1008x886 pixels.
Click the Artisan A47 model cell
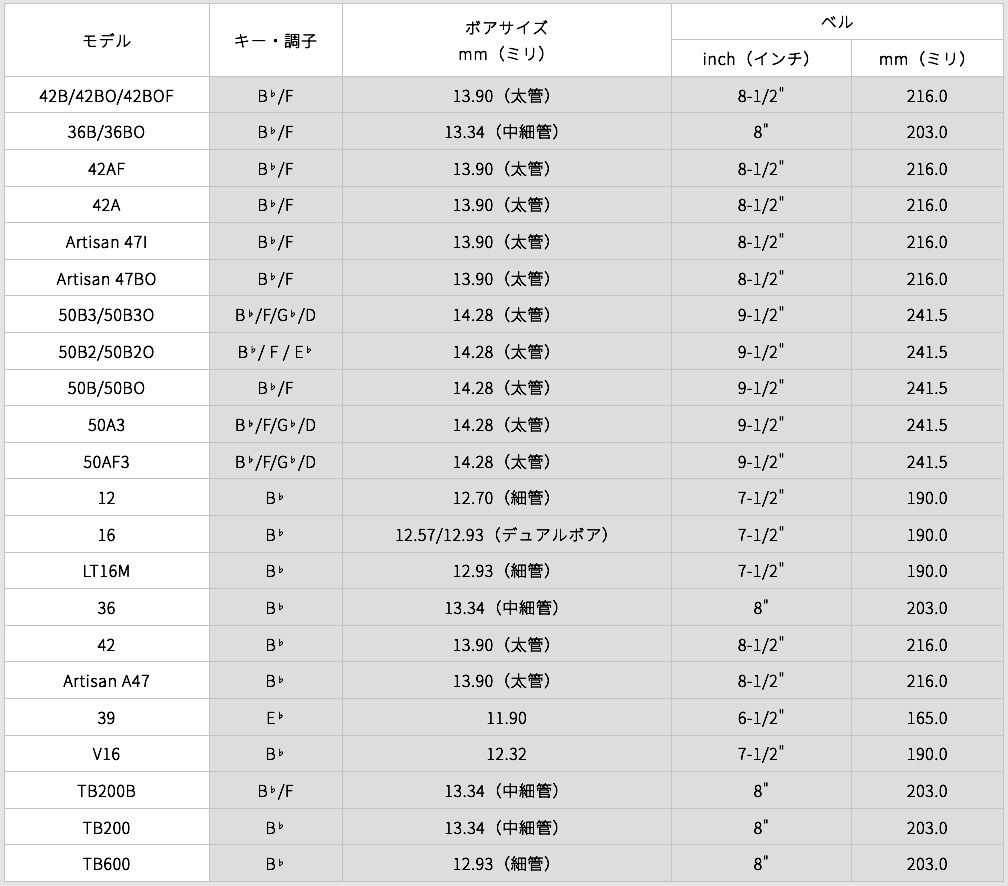(106, 681)
